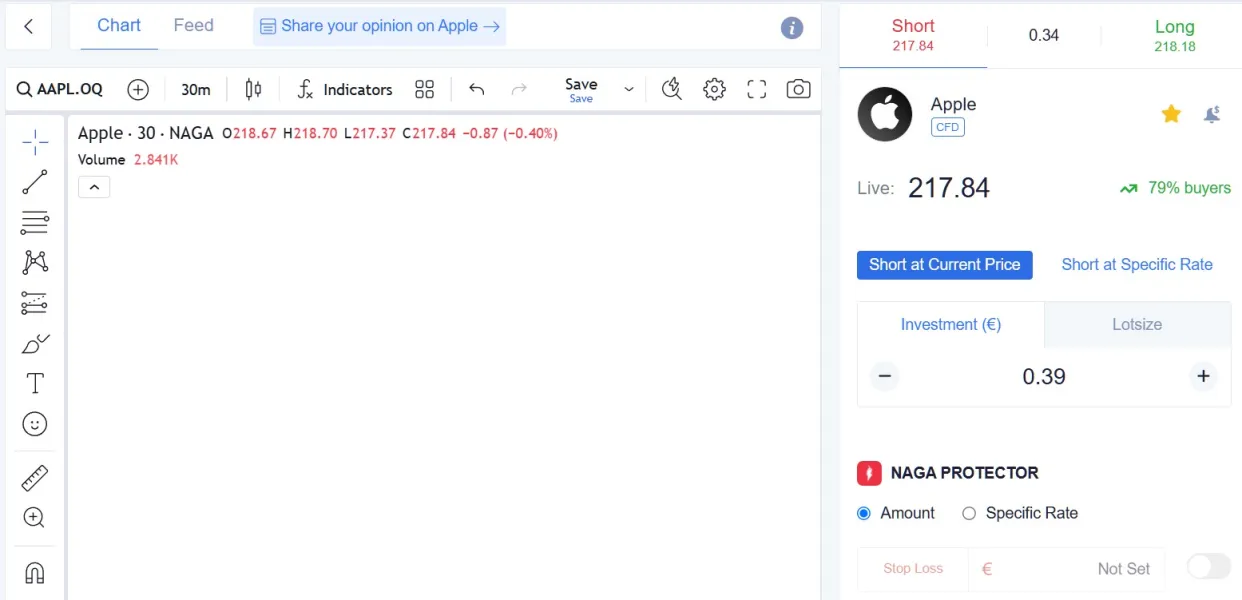
Task: Open the Save dropdown arrow
Action: [629, 89]
